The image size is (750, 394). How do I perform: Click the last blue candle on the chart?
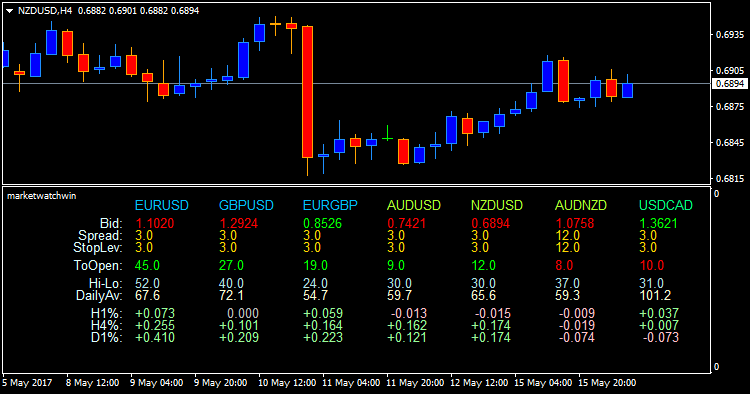coord(628,90)
